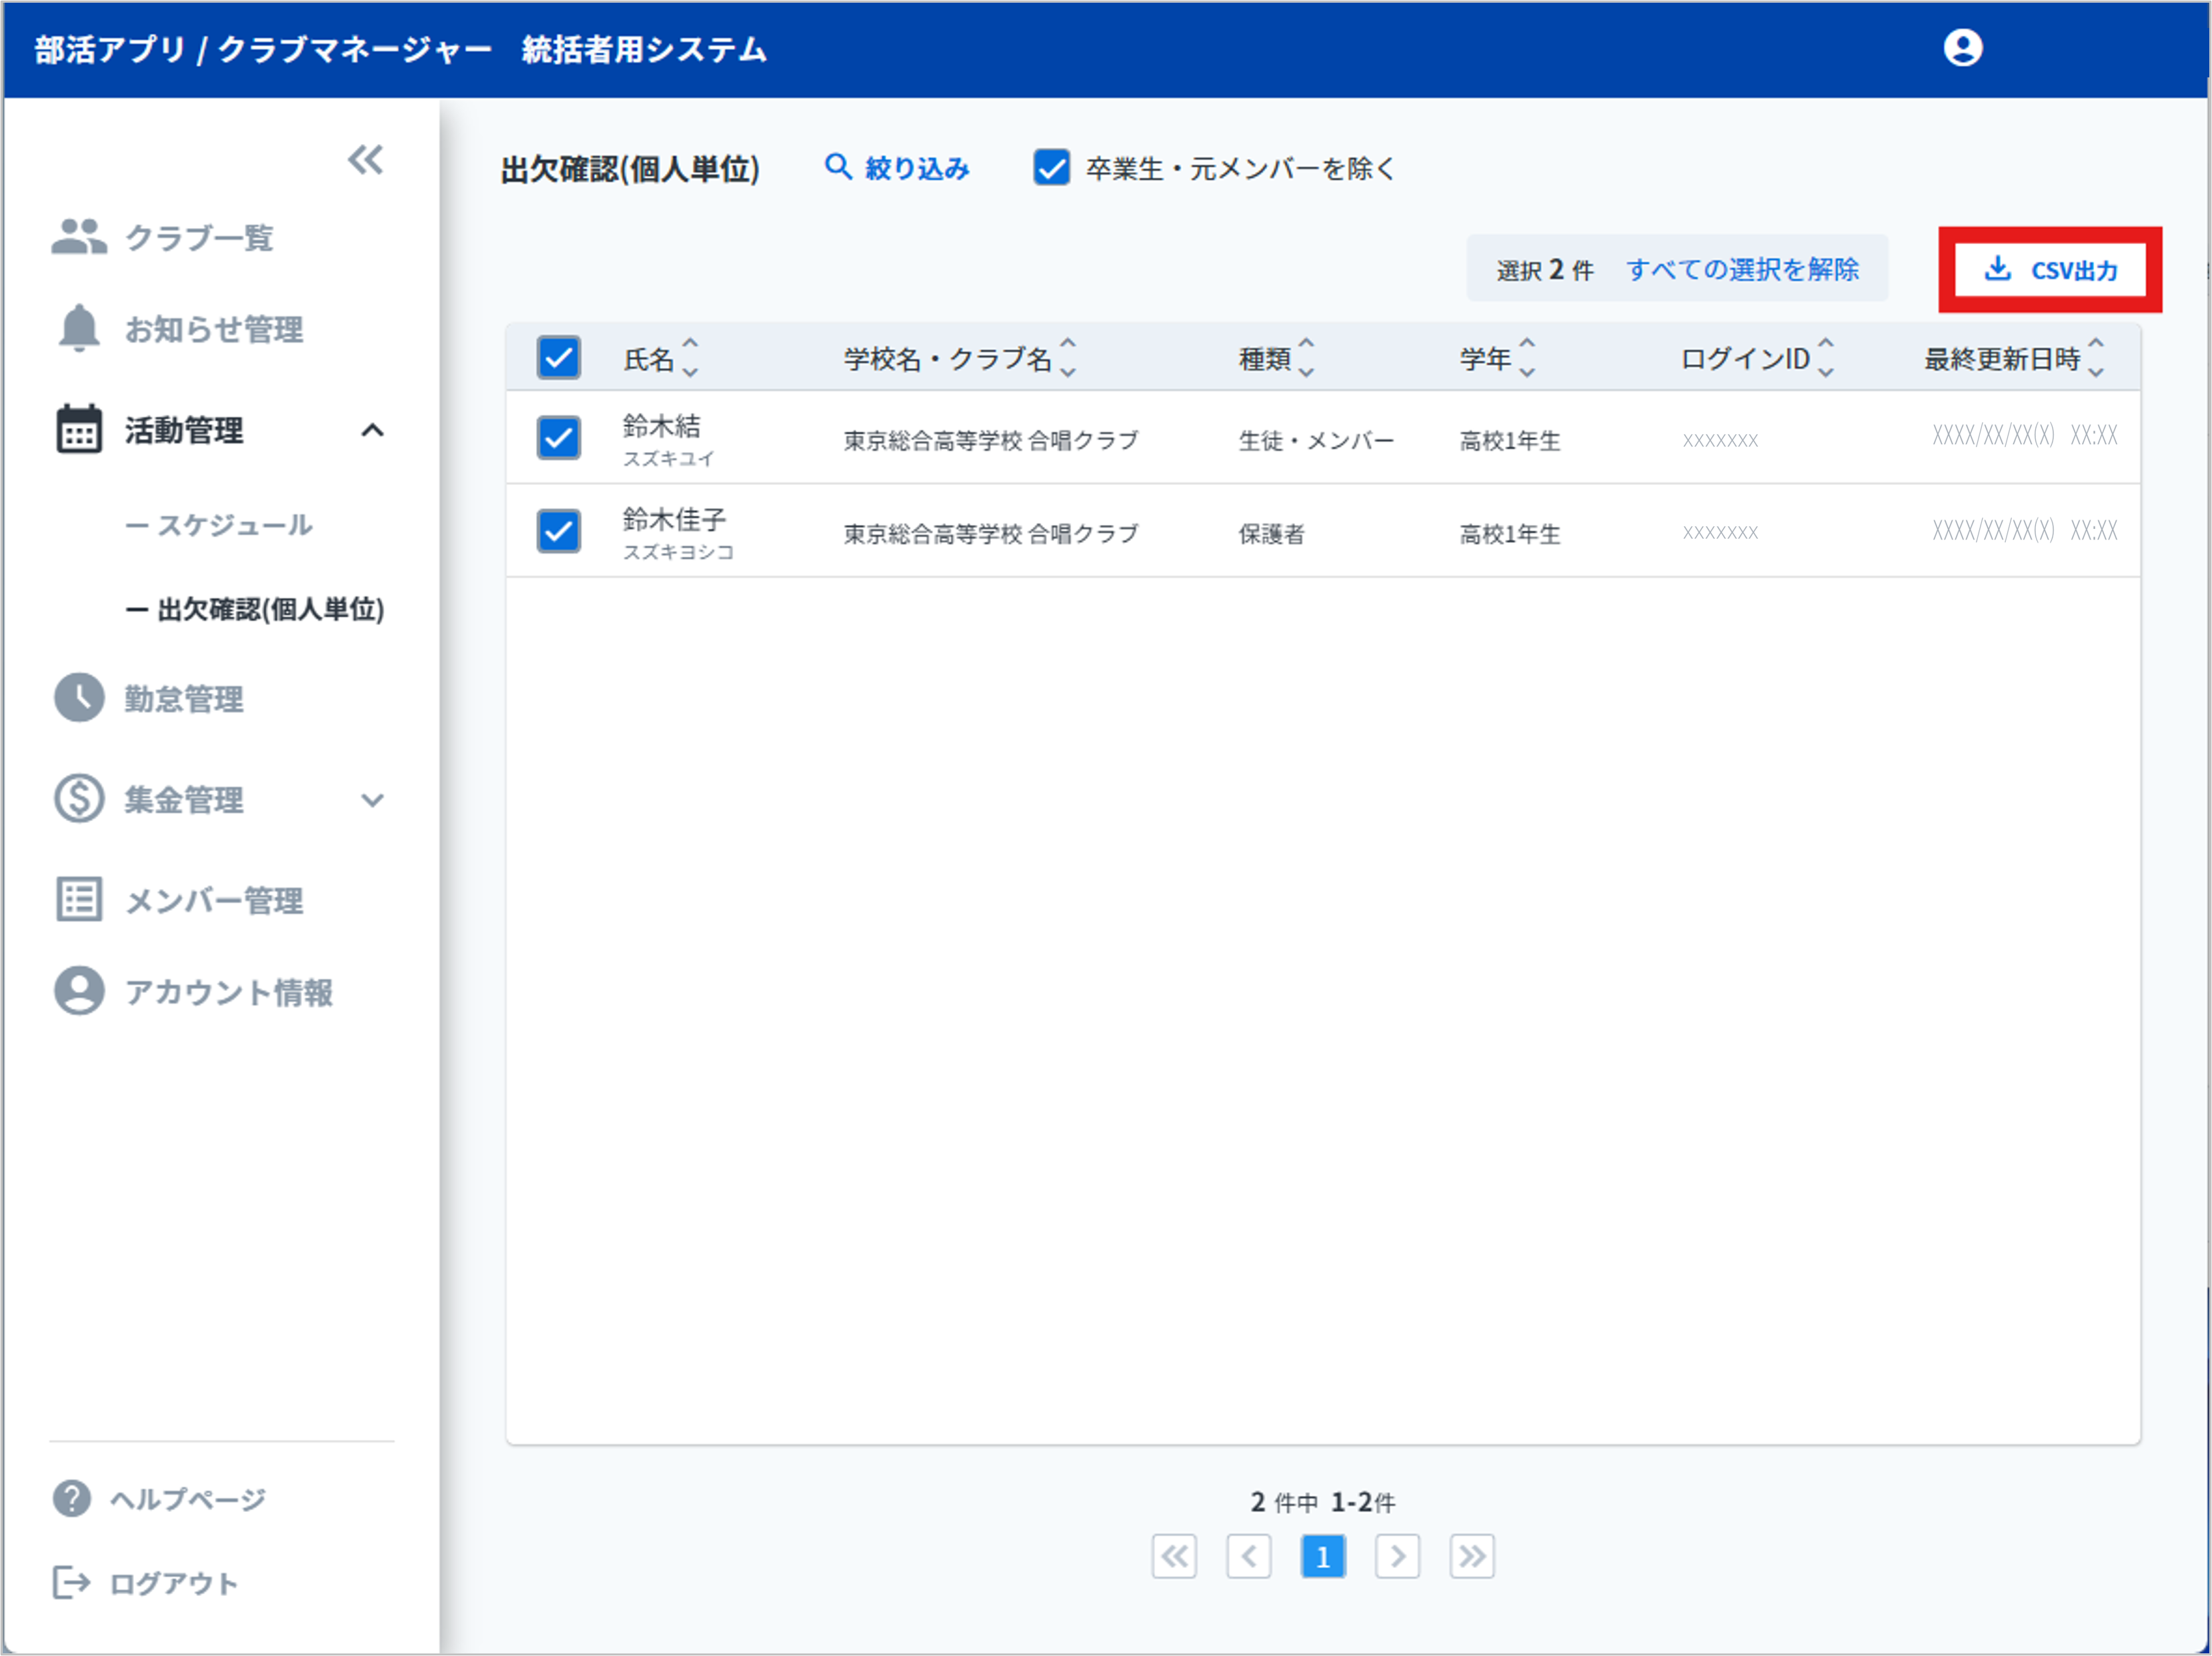2212x1656 pixels.
Task: Click ログアウト link
Action: click(x=174, y=1583)
